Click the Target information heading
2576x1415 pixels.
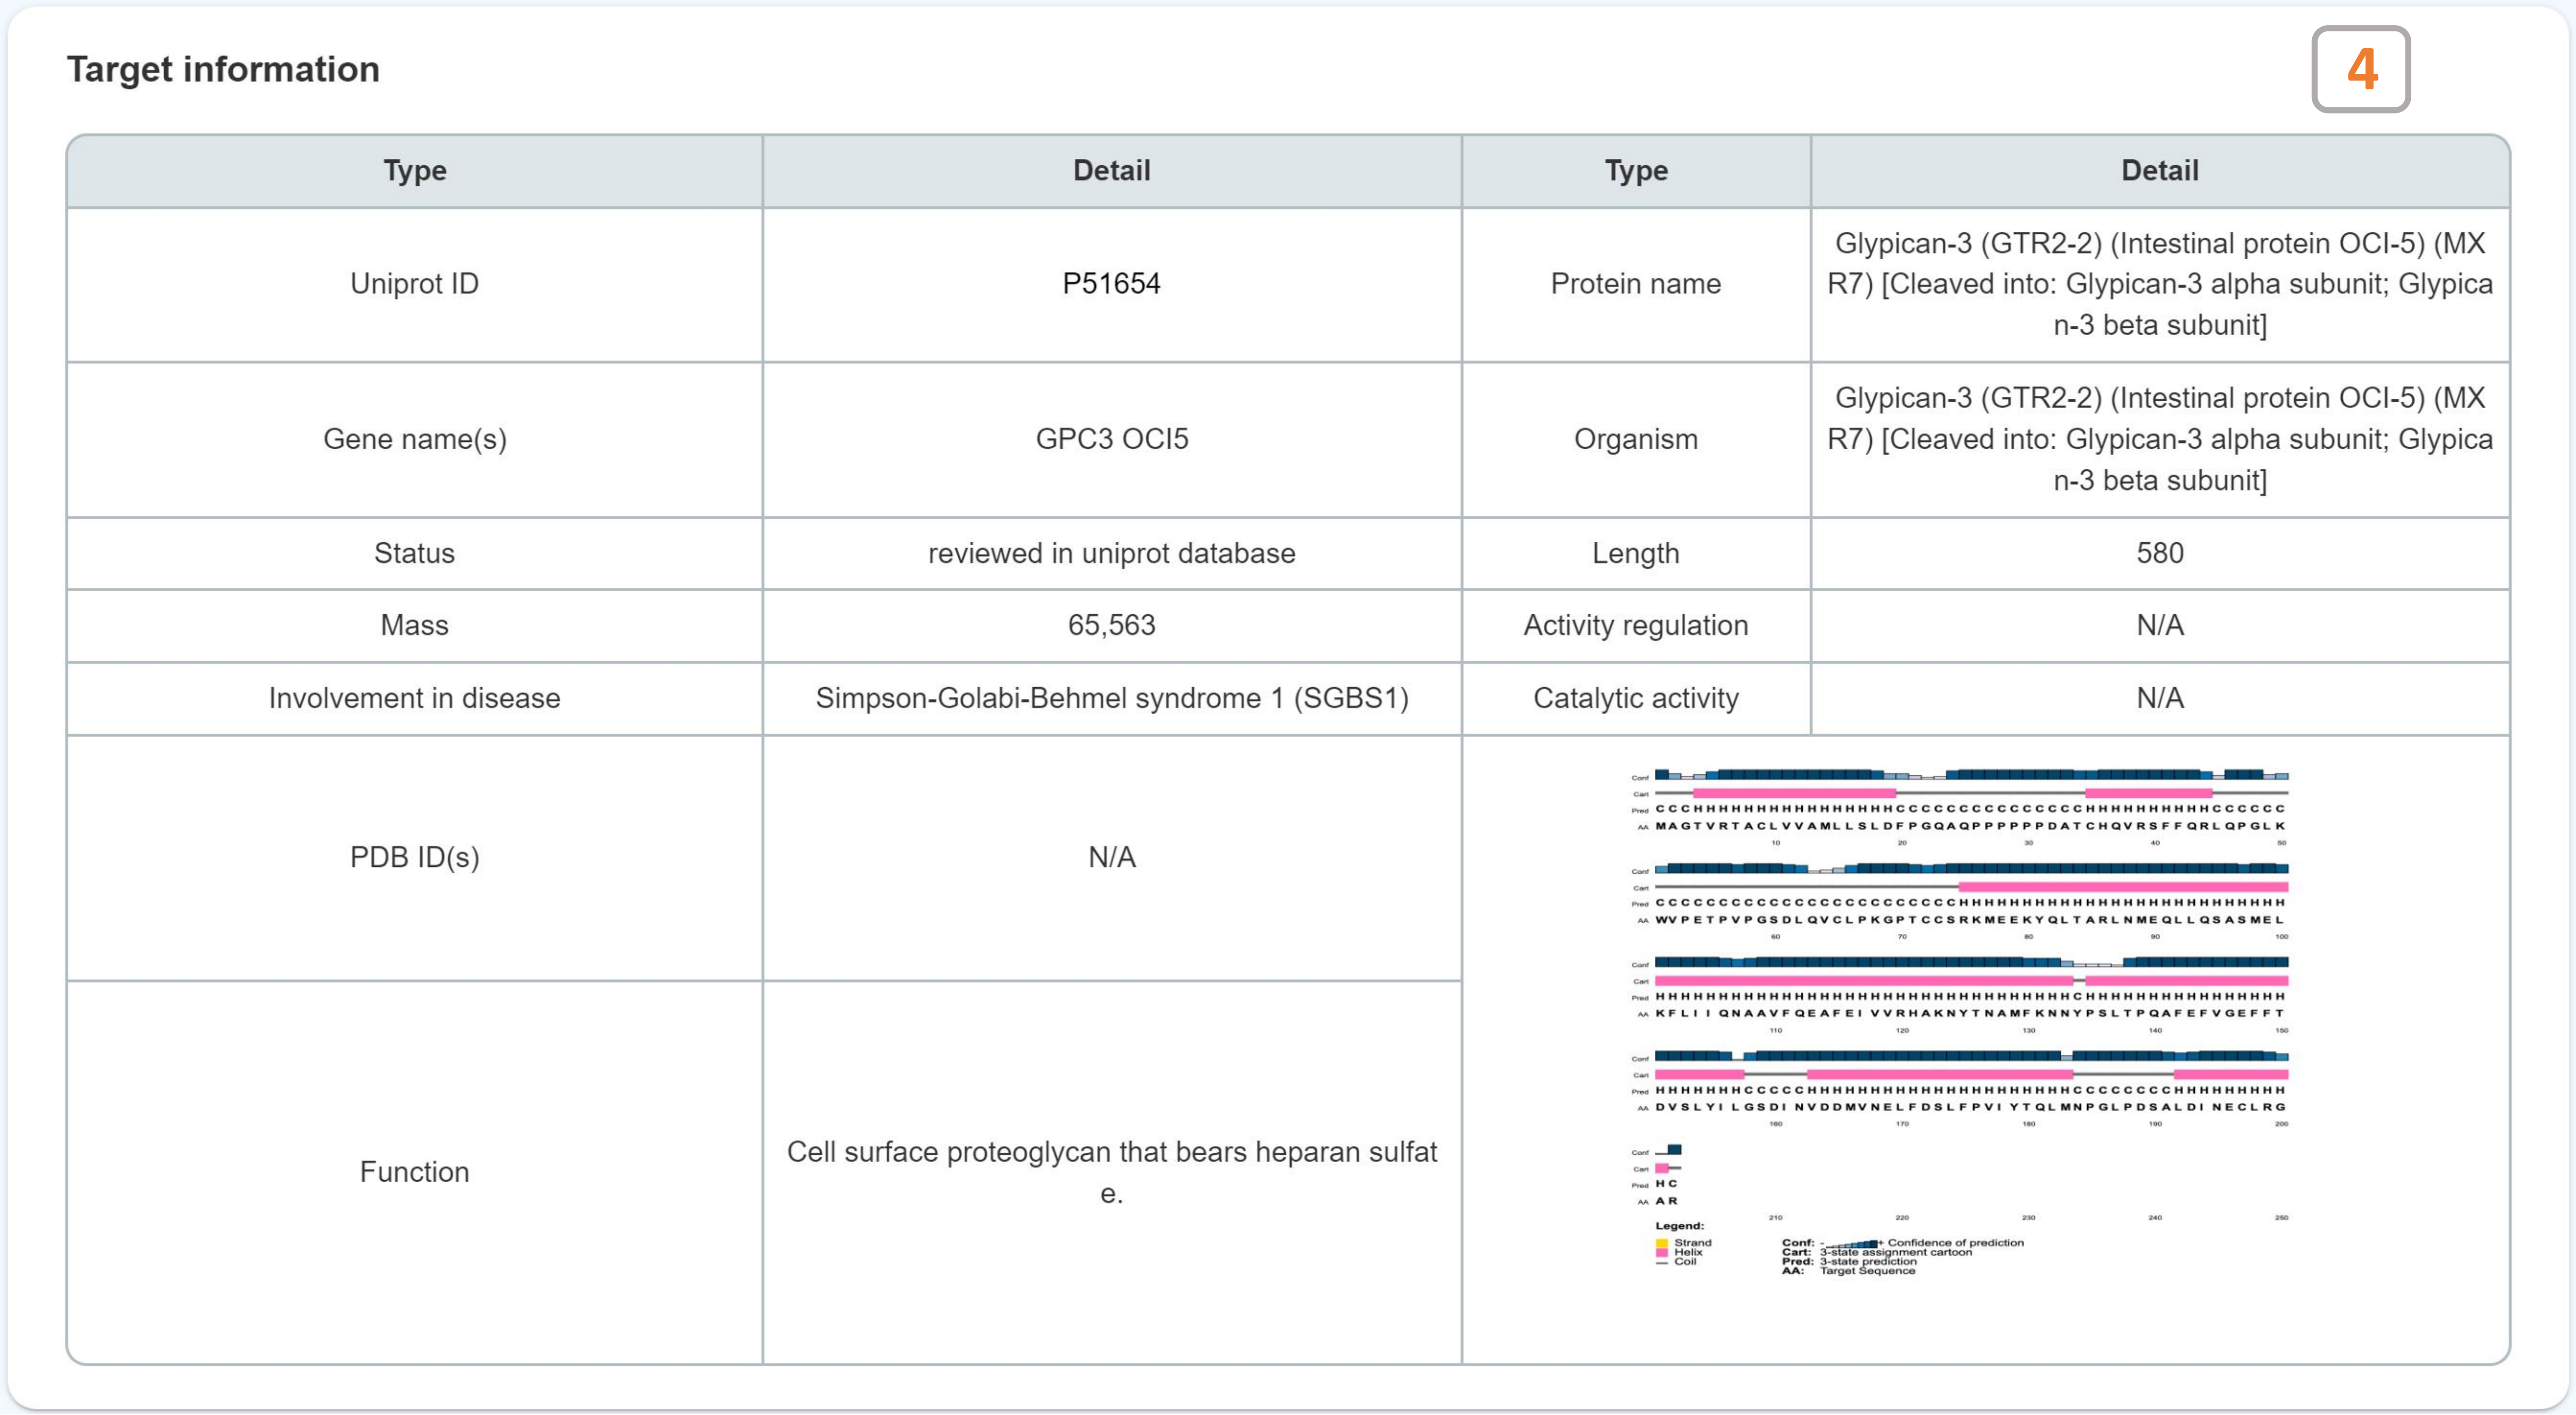click(x=223, y=69)
